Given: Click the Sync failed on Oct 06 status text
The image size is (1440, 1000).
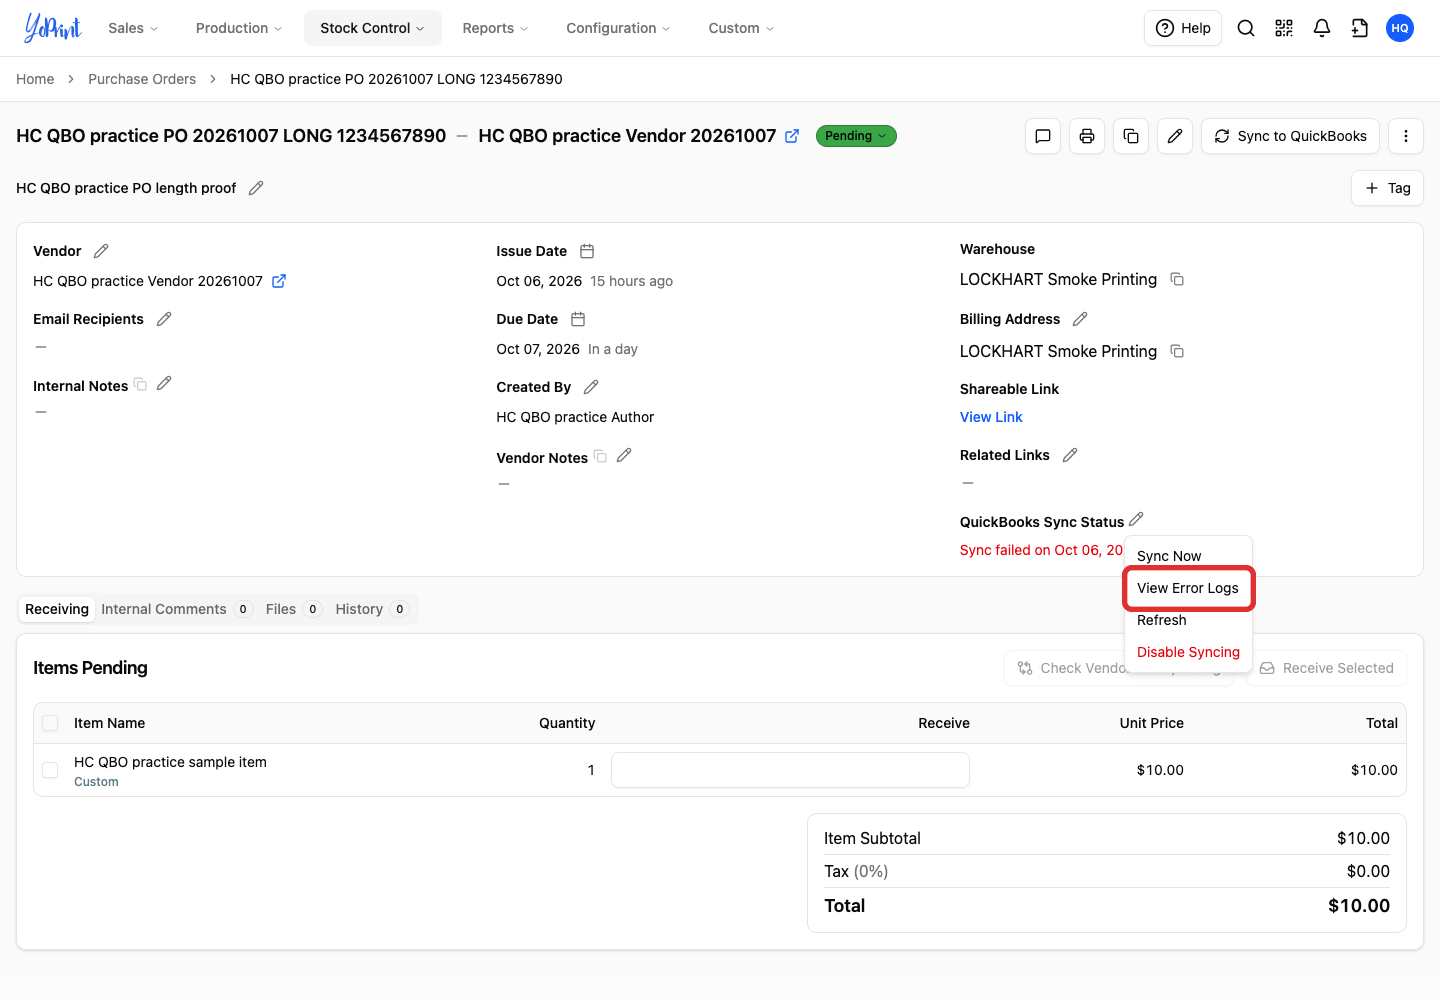Looking at the screenshot, I should (x=1041, y=550).
